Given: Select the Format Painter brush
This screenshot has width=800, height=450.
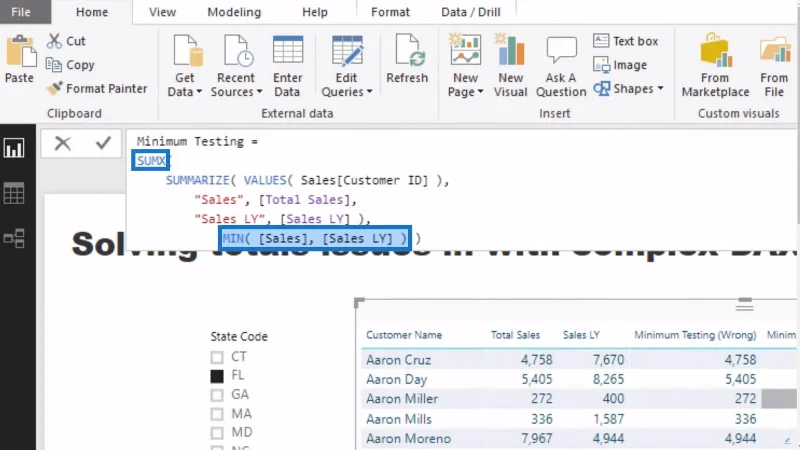Looking at the screenshot, I should click(x=54, y=88).
